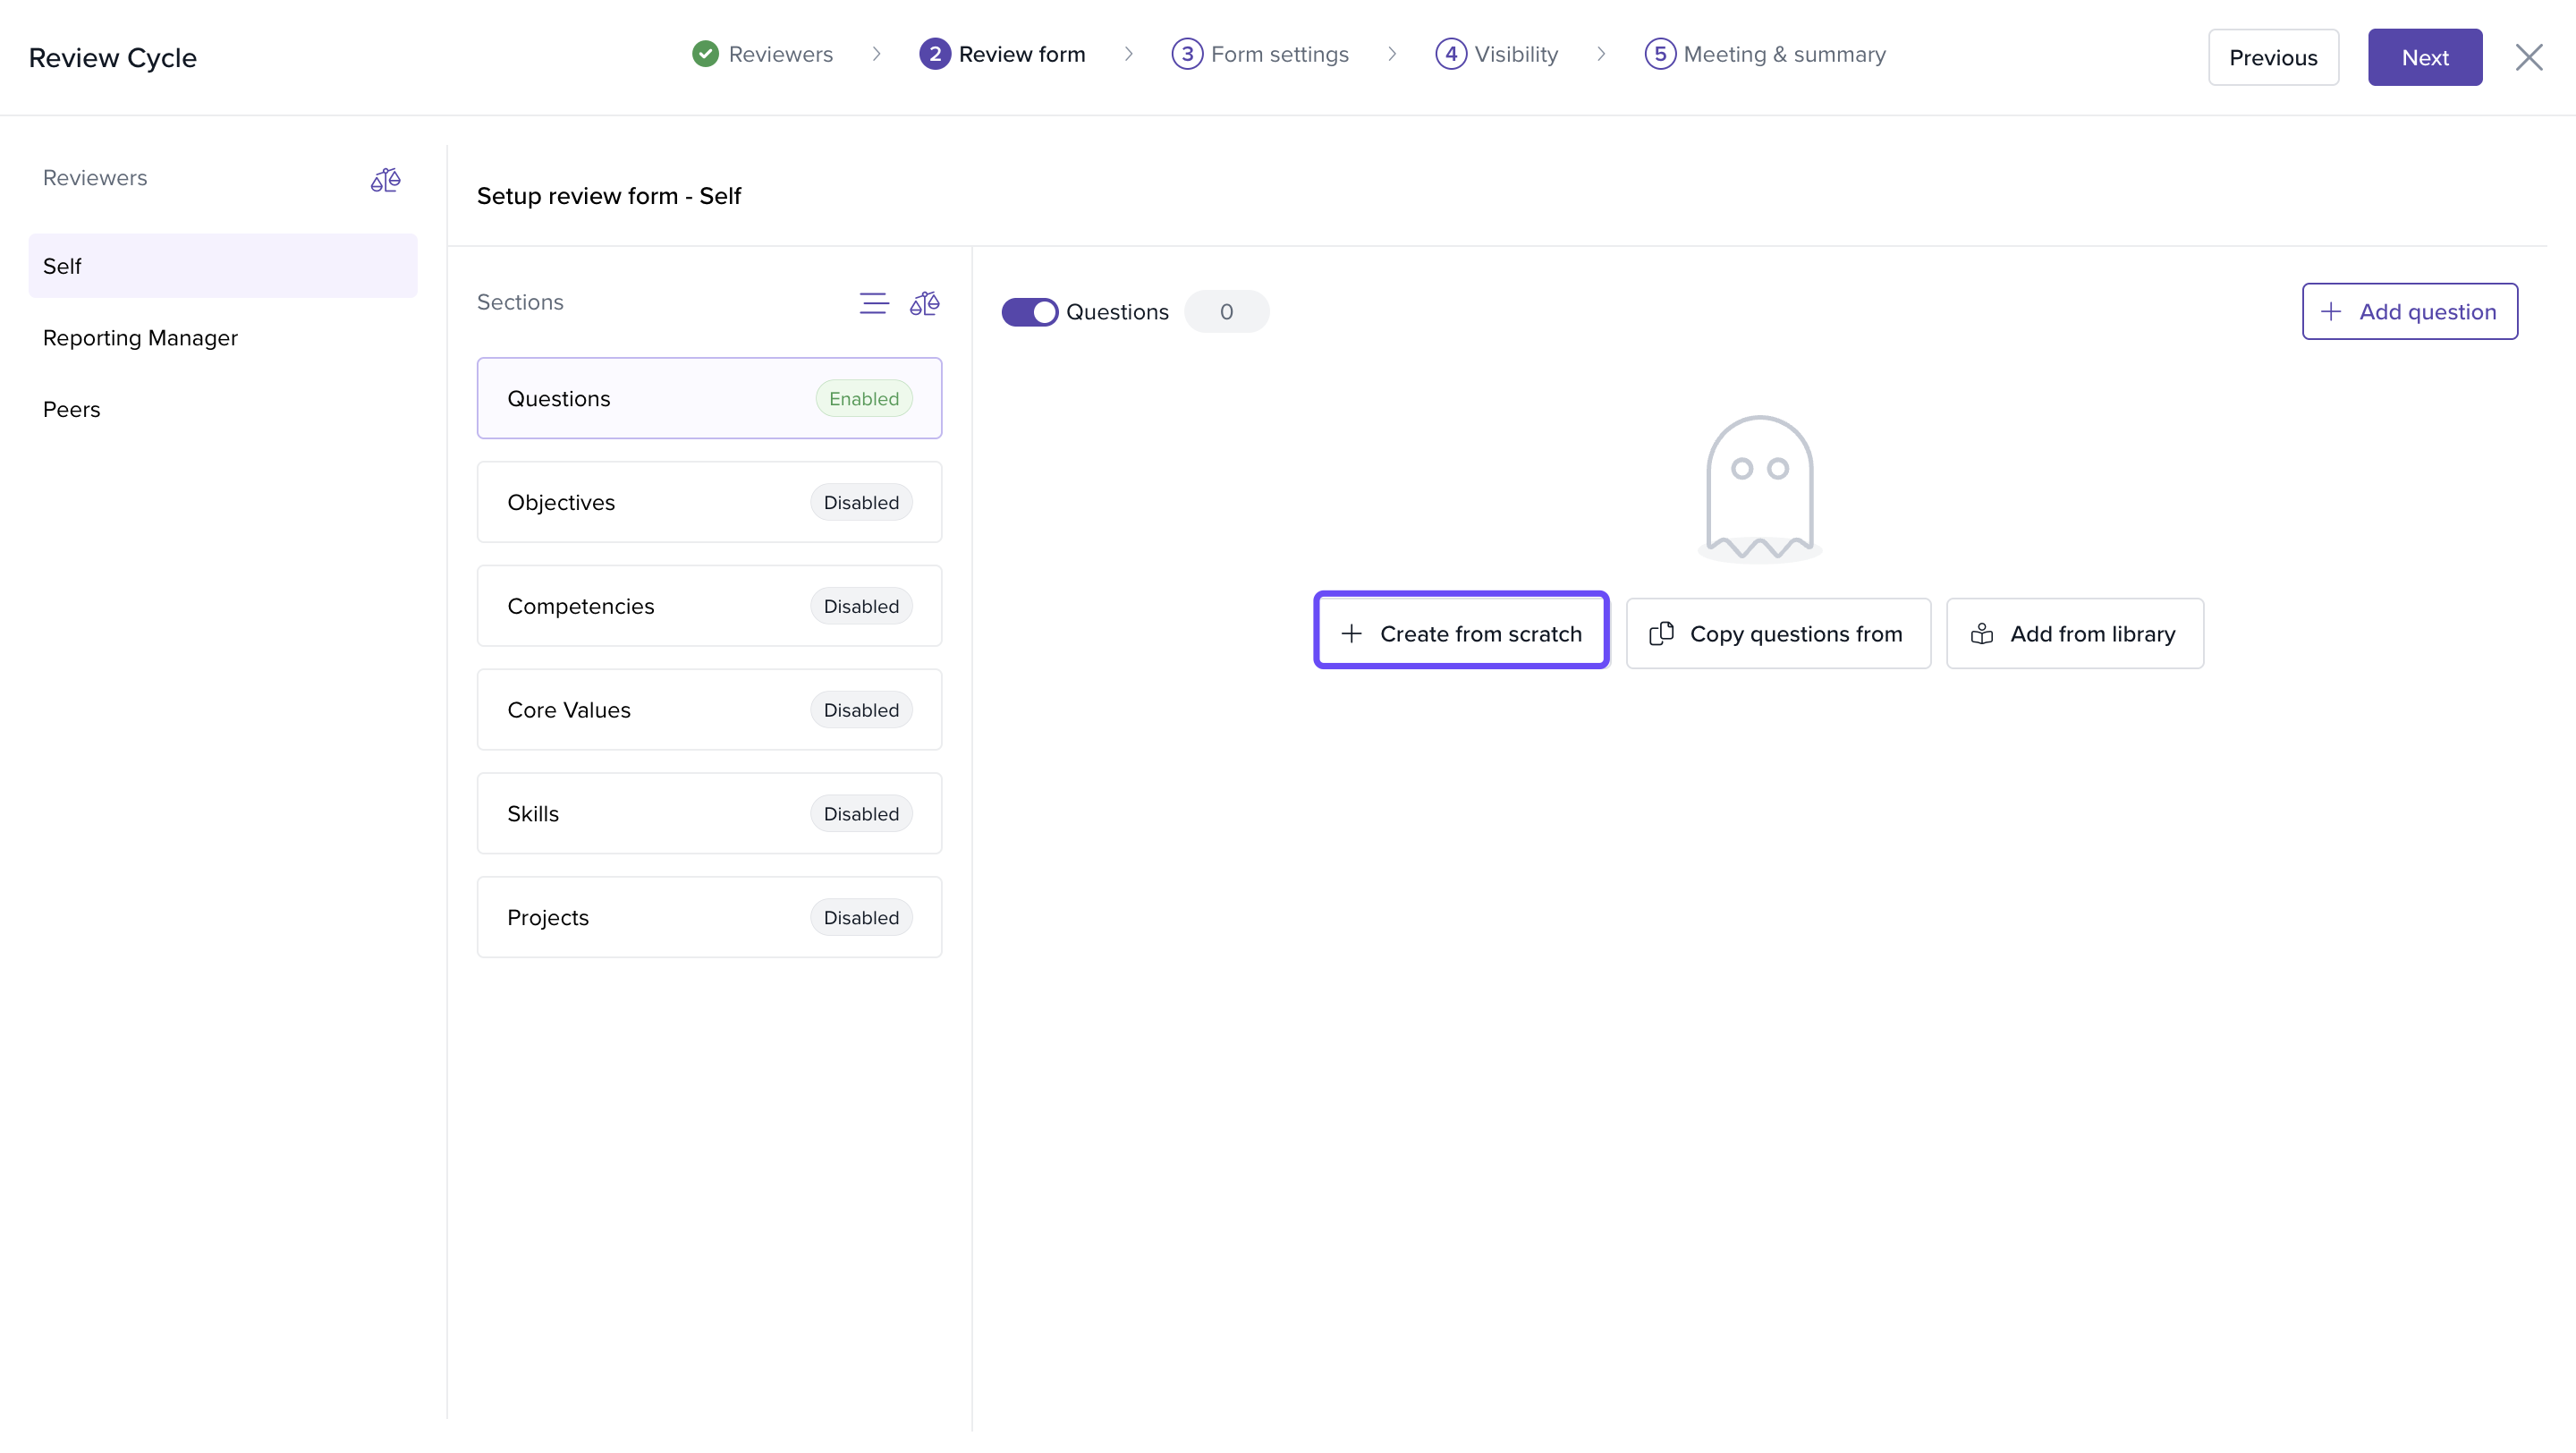The height and width of the screenshot is (1453, 2576).
Task: Select the disabled Competencies section
Action: pos(708,606)
